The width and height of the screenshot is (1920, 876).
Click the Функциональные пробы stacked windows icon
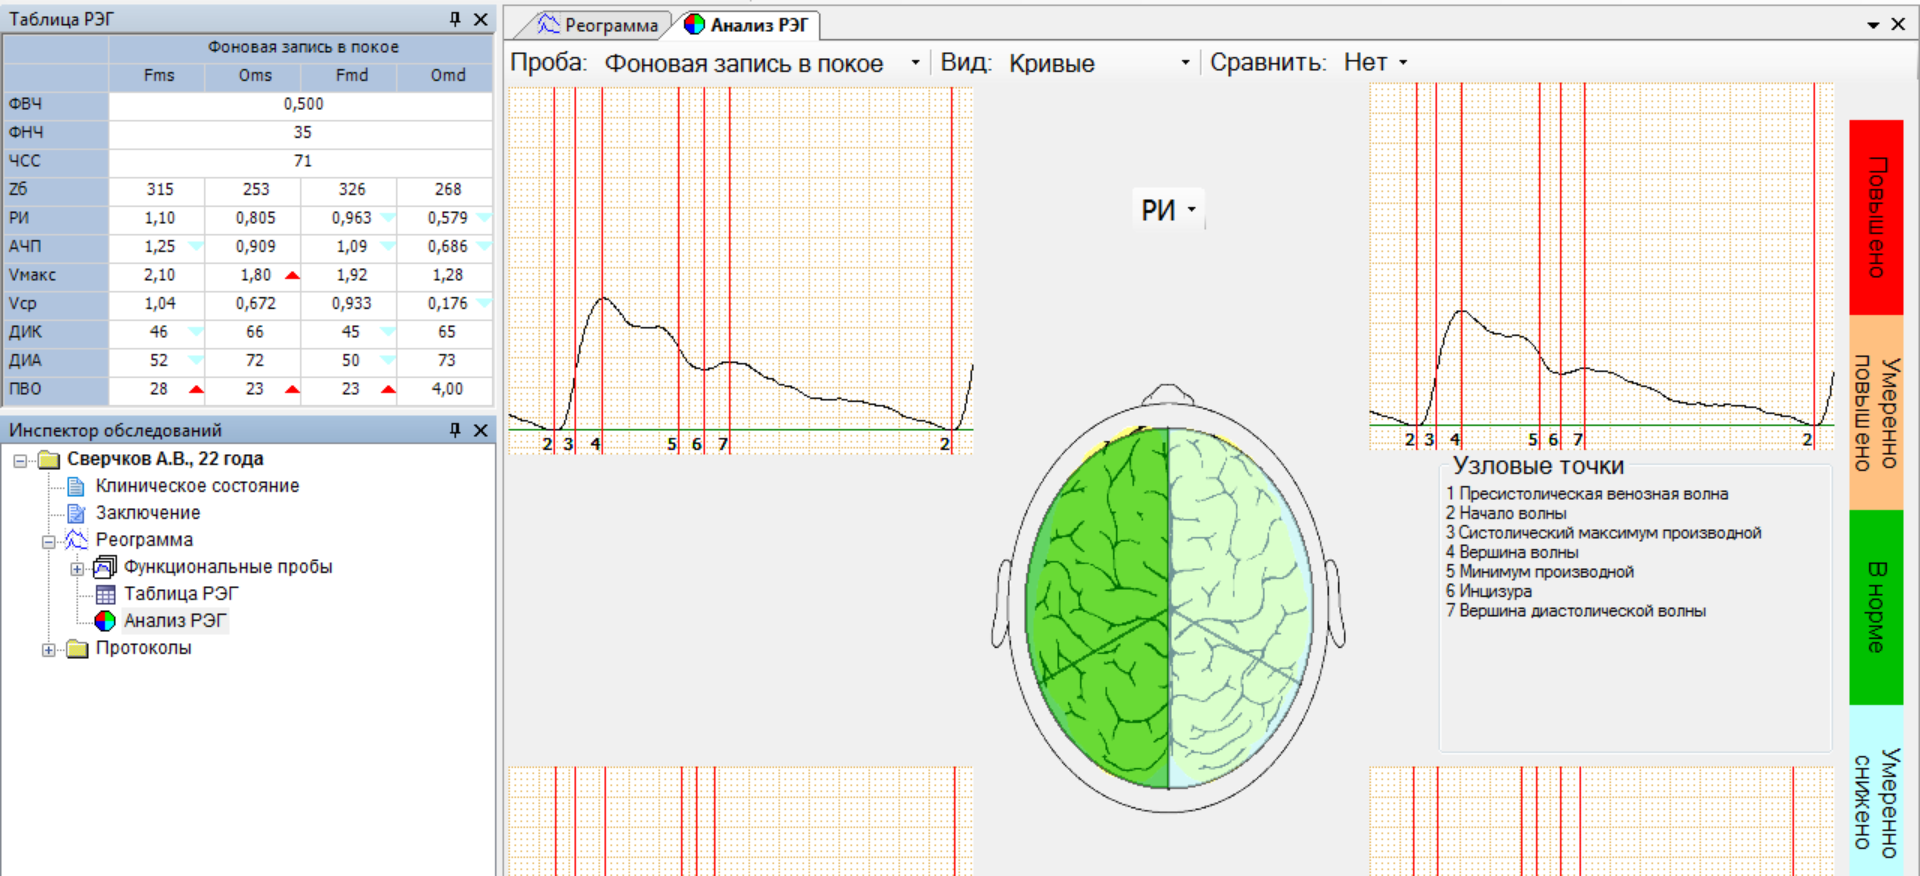[105, 567]
